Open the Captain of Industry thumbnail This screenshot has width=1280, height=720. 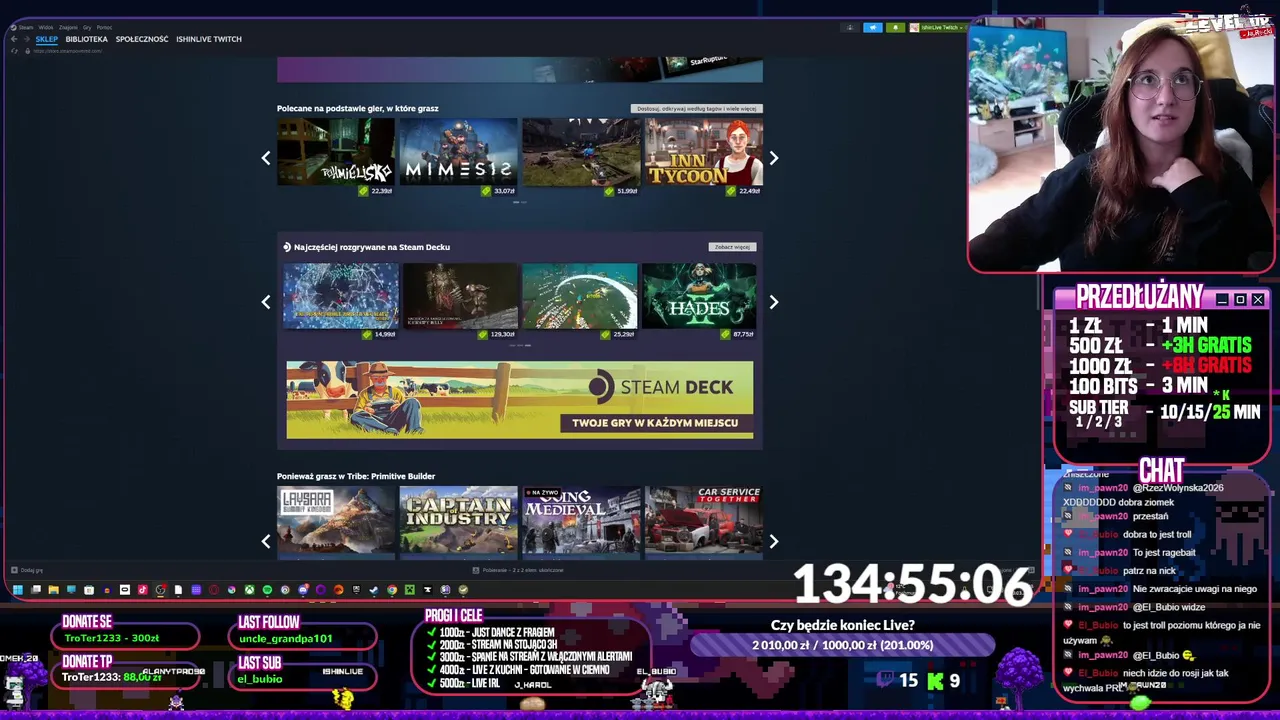click(x=458, y=520)
